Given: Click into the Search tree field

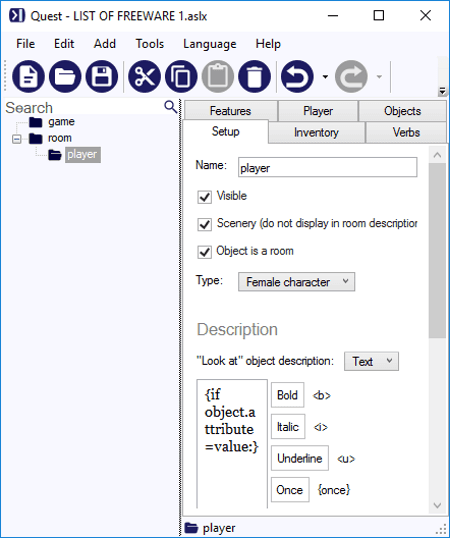Looking at the screenshot, I should pos(84,107).
